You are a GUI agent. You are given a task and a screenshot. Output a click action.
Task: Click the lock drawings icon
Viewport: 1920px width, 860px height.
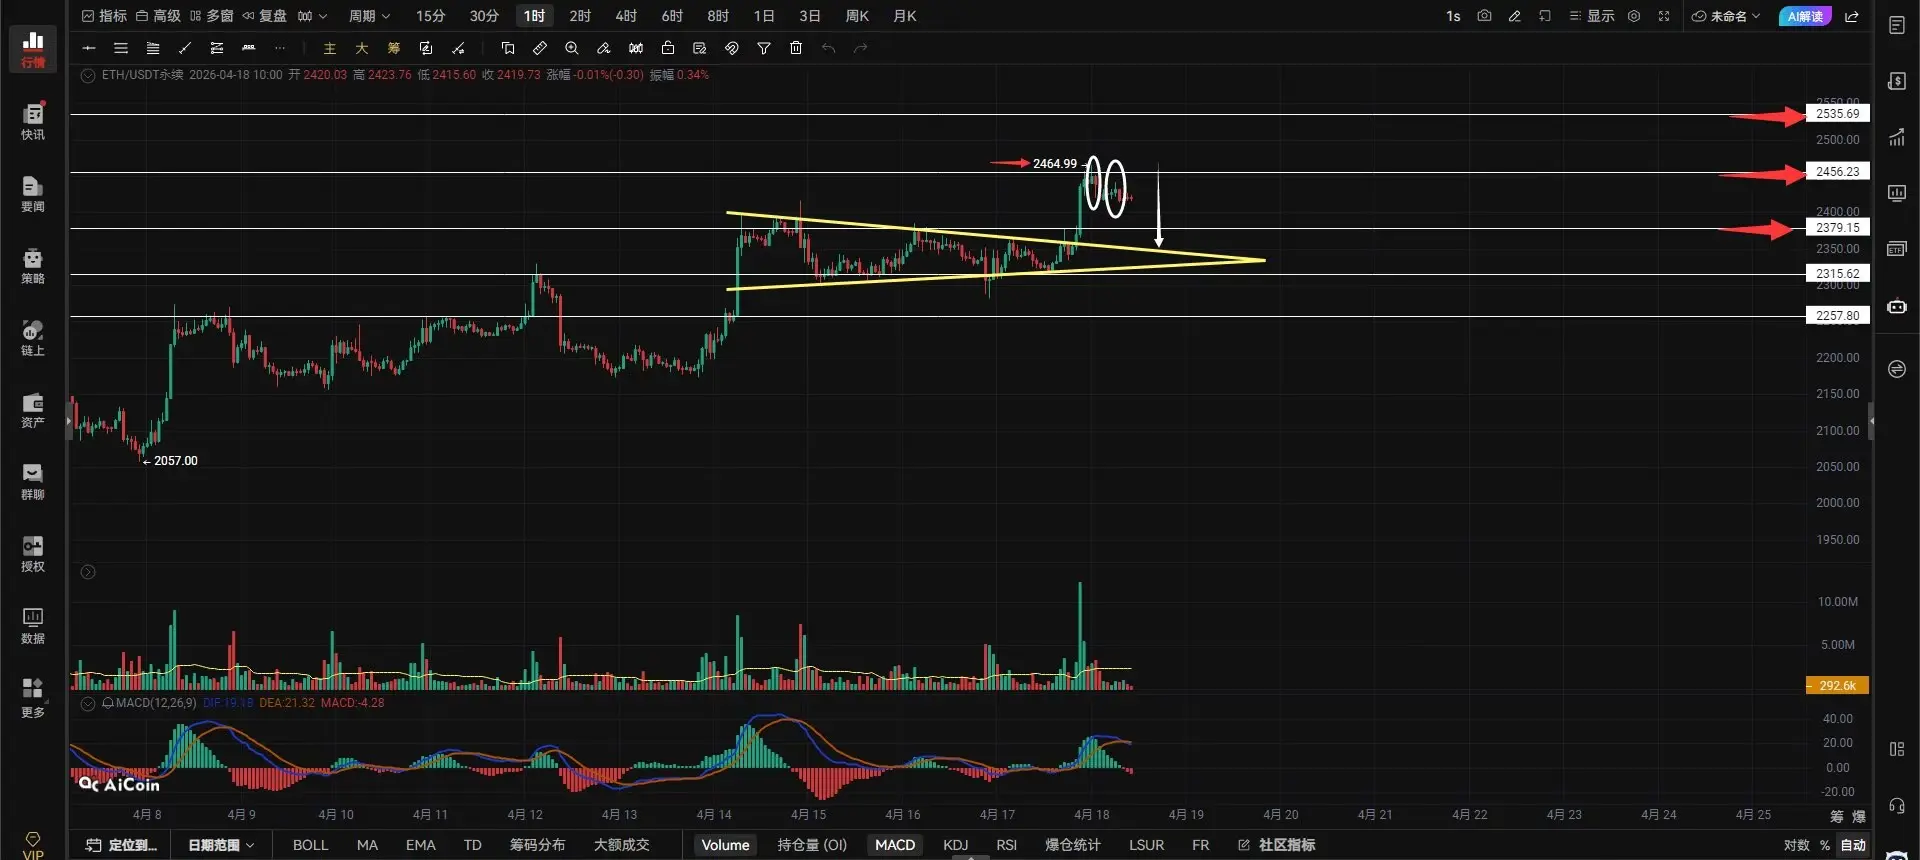(x=668, y=48)
